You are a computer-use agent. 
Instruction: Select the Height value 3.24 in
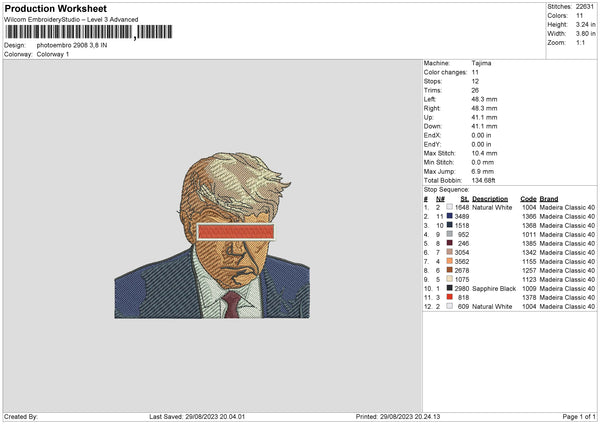[x=585, y=24]
